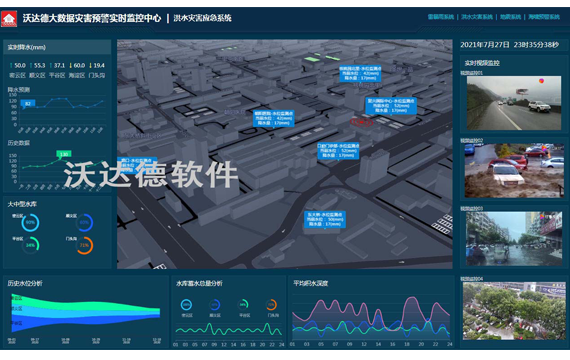Click the blue gauge in reservoir storage analysis

pos(215,305)
